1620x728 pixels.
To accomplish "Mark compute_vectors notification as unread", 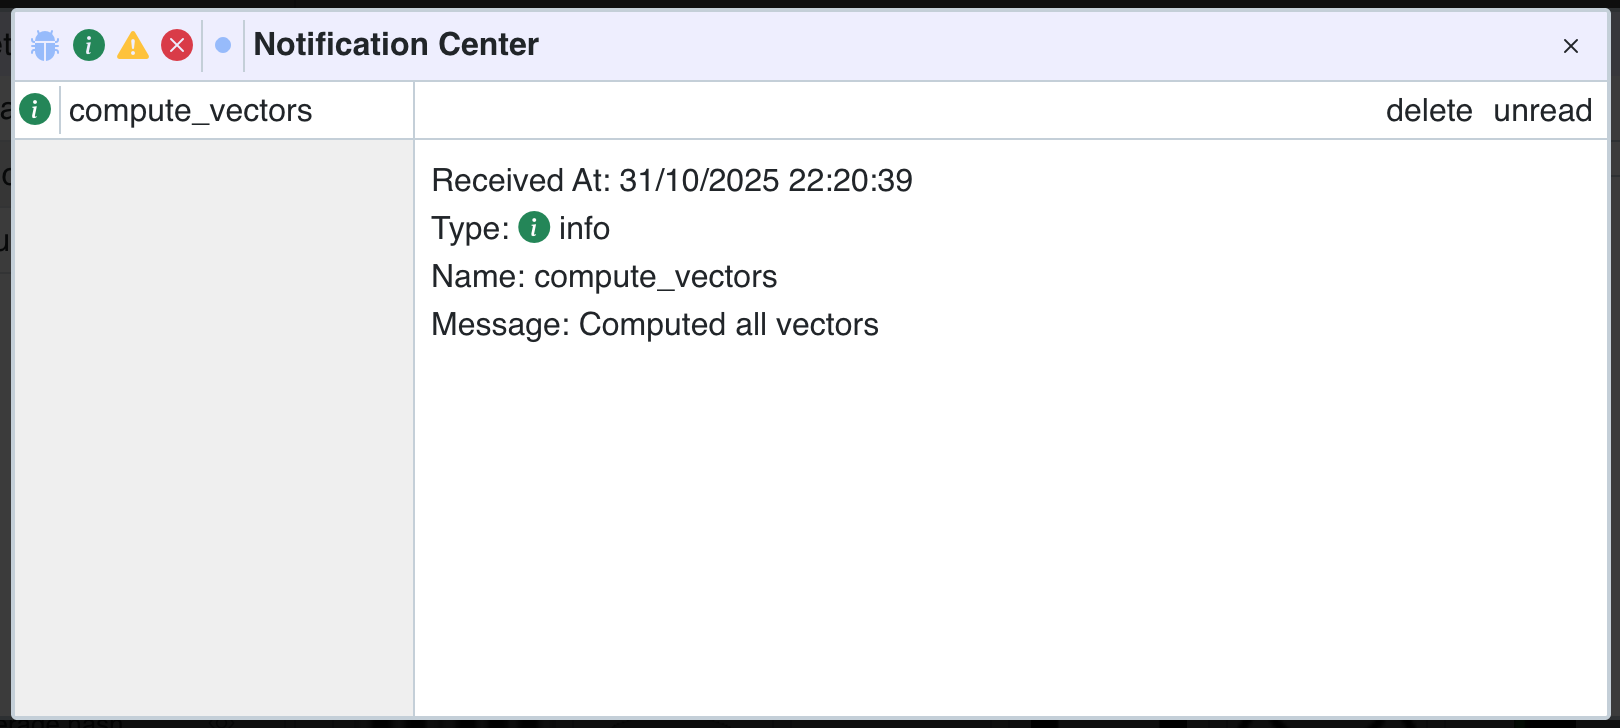I will (x=1541, y=111).
